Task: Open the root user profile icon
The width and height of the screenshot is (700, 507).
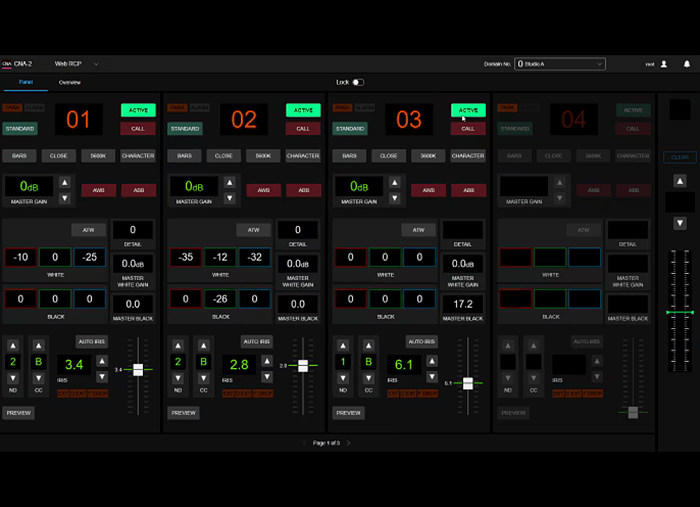Action: (x=664, y=64)
